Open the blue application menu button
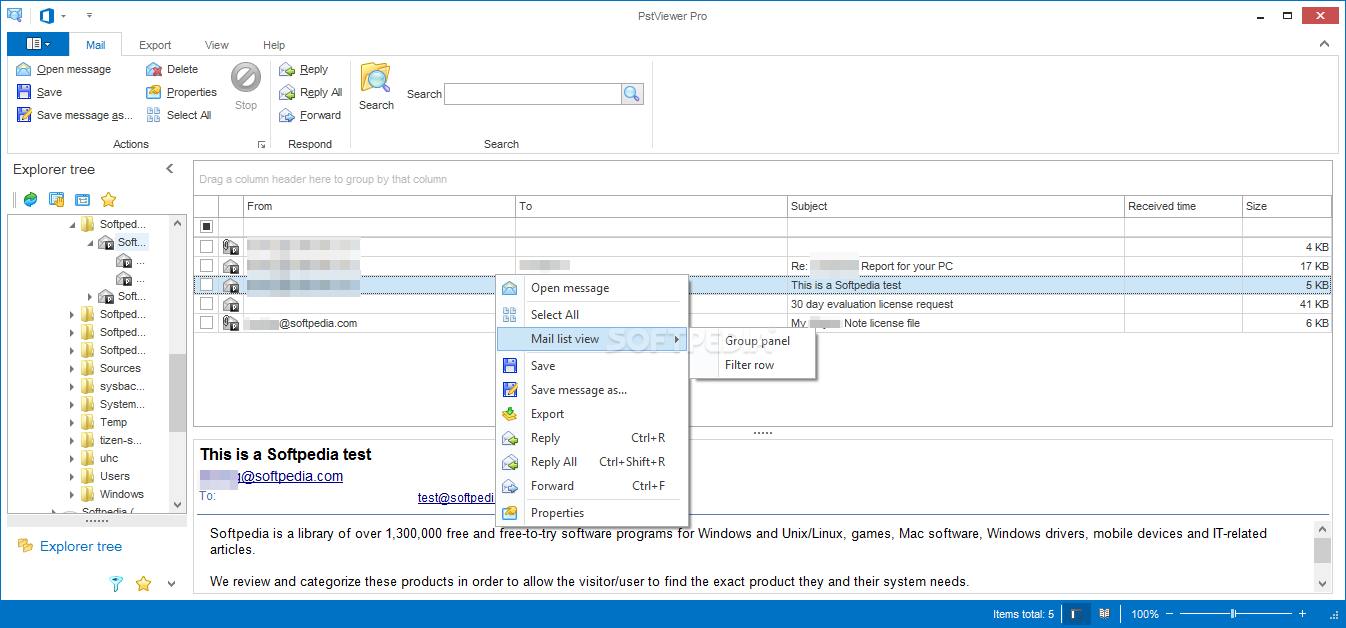 pyautogui.click(x=38, y=44)
